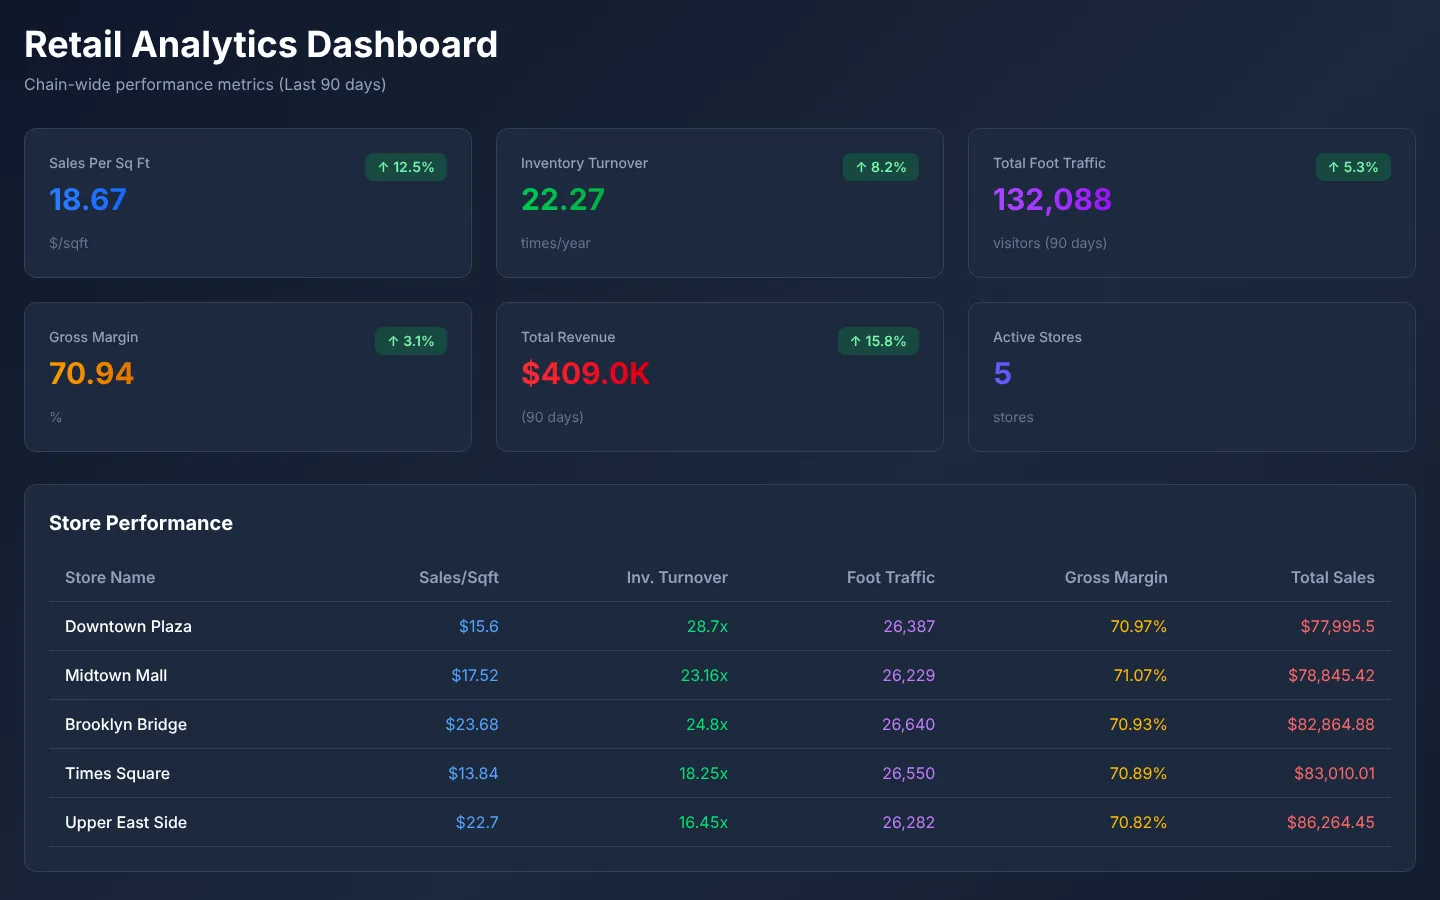The width and height of the screenshot is (1440, 900).
Task: Select the Times Square store name
Action: tap(117, 773)
